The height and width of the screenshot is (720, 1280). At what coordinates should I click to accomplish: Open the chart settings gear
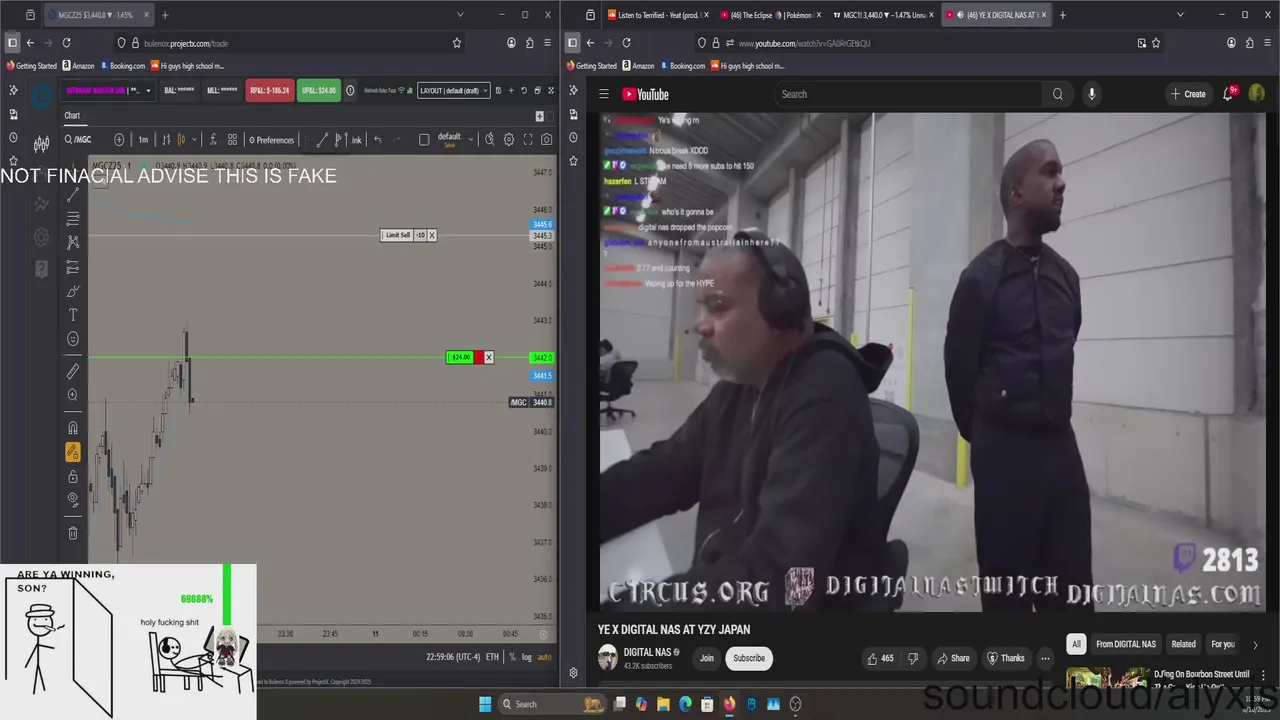pyautogui.click(x=509, y=140)
